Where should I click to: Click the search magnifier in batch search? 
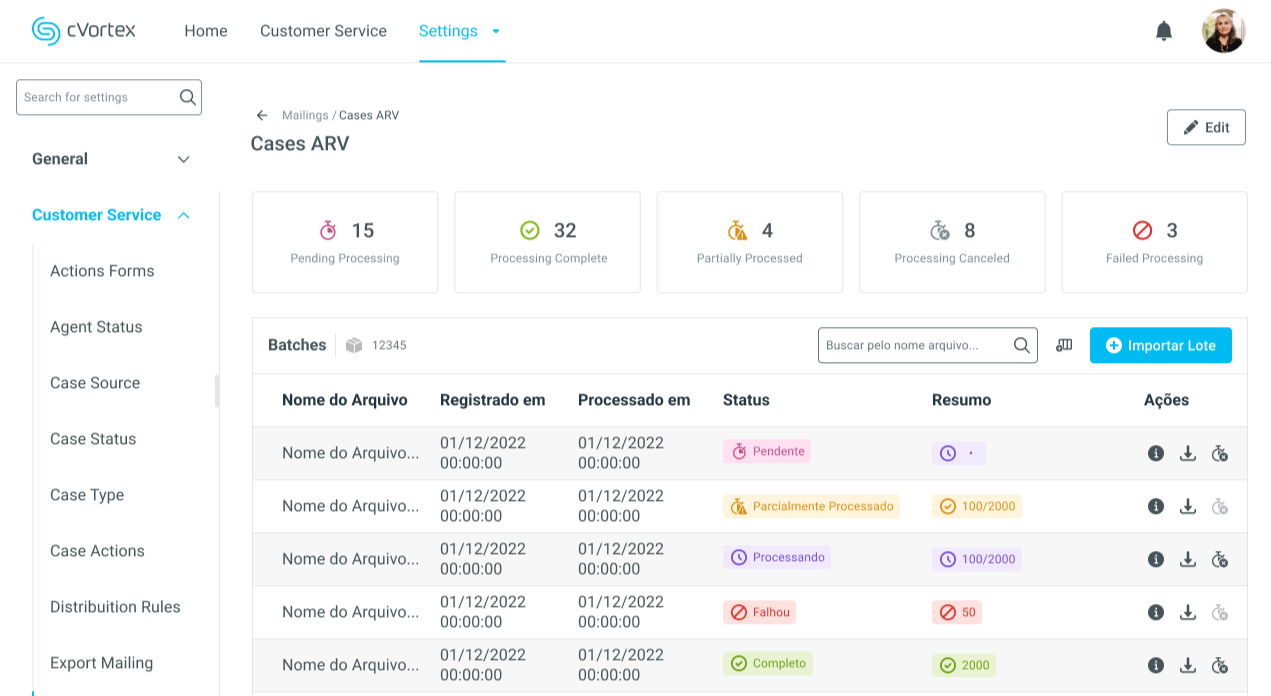[1021, 345]
